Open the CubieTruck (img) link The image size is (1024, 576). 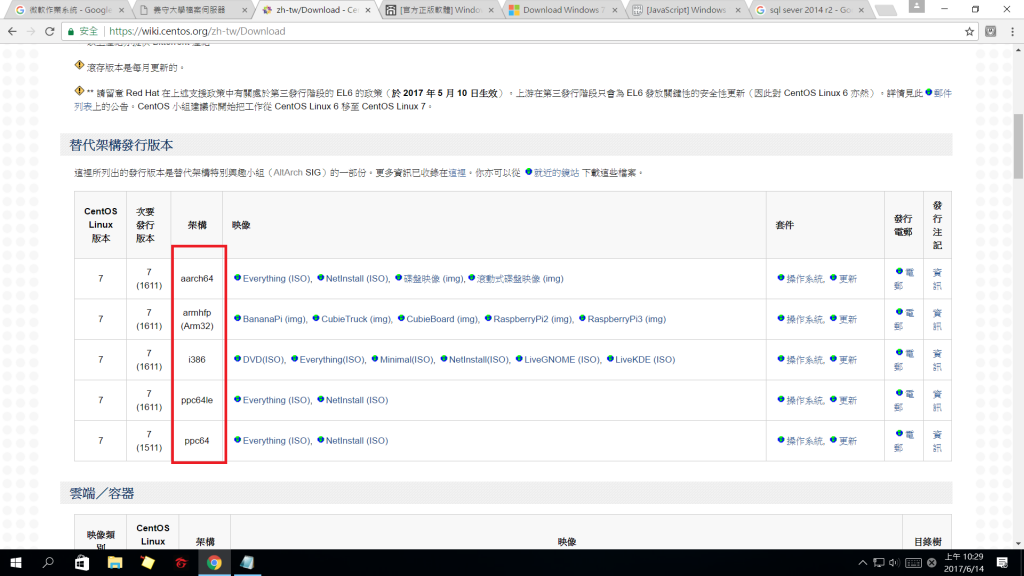click(x=356, y=319)
